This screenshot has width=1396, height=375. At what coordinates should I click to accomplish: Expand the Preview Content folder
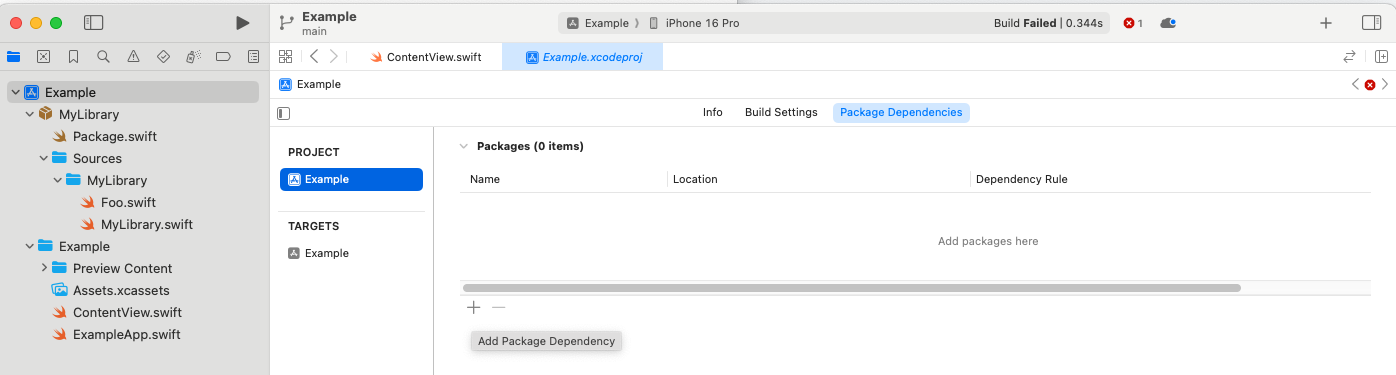43,268
